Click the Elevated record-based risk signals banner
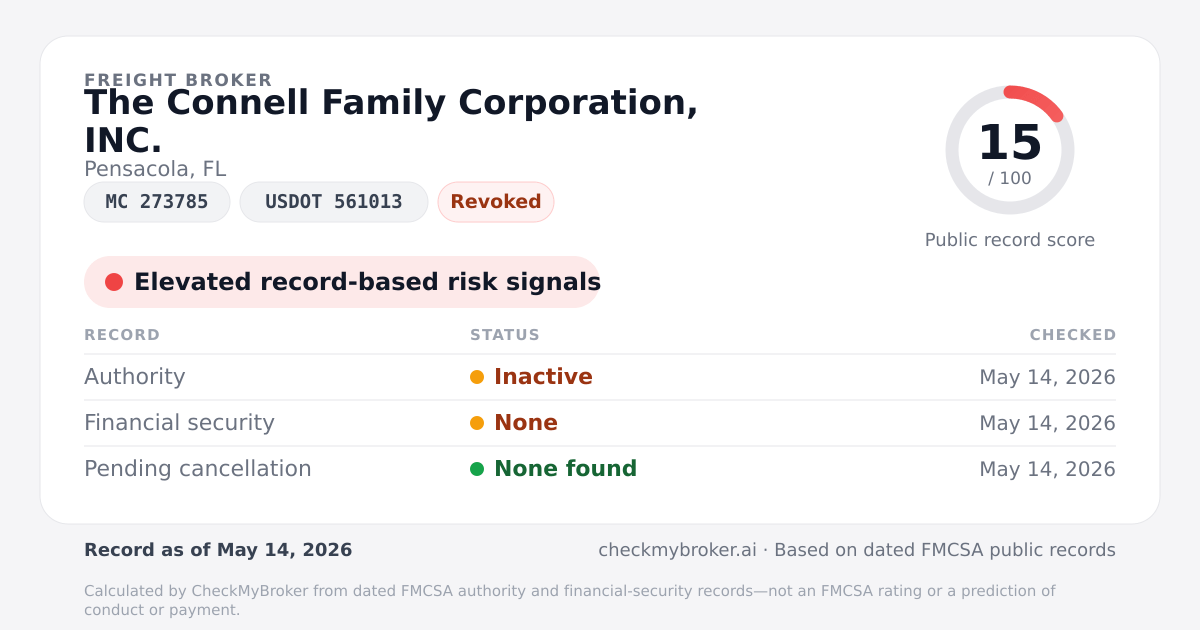This screenshot has width=1200, height=630. point(342,282)
